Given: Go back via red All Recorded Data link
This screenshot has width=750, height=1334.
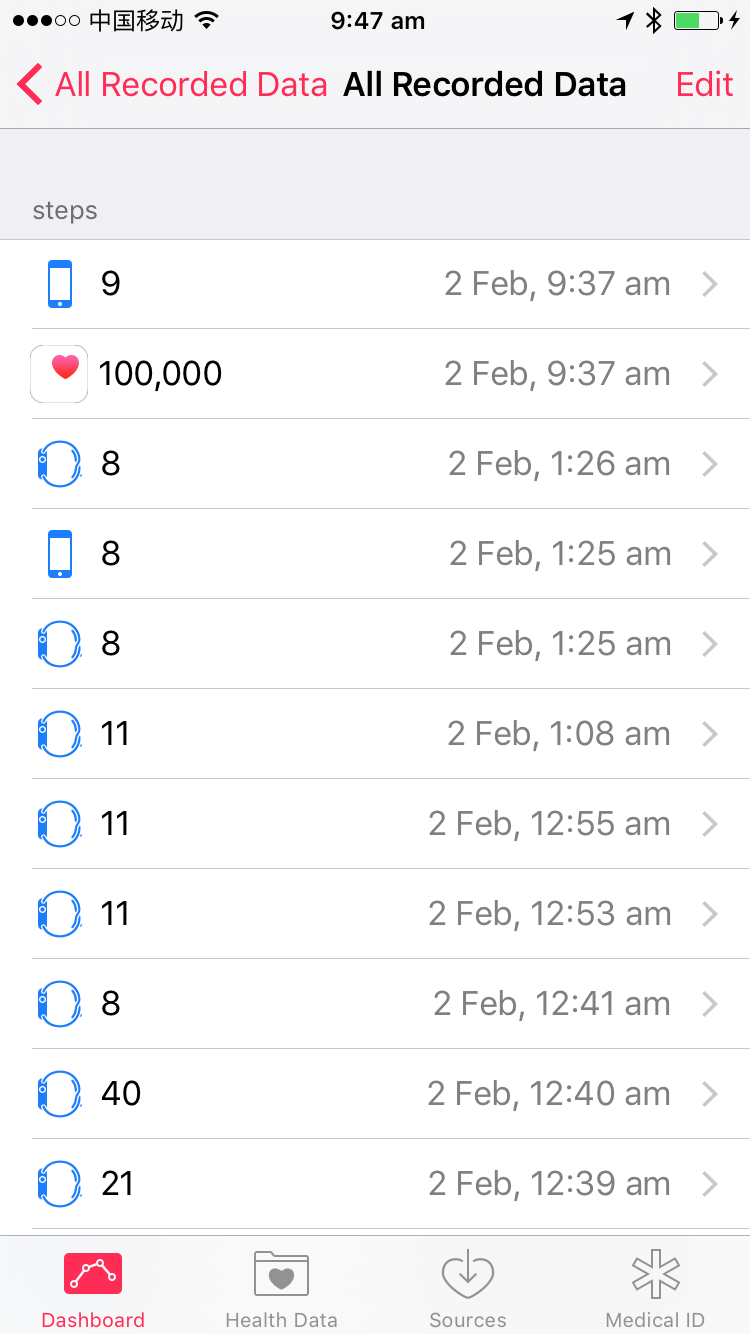Looking at the screenshot, I should 190,85.
